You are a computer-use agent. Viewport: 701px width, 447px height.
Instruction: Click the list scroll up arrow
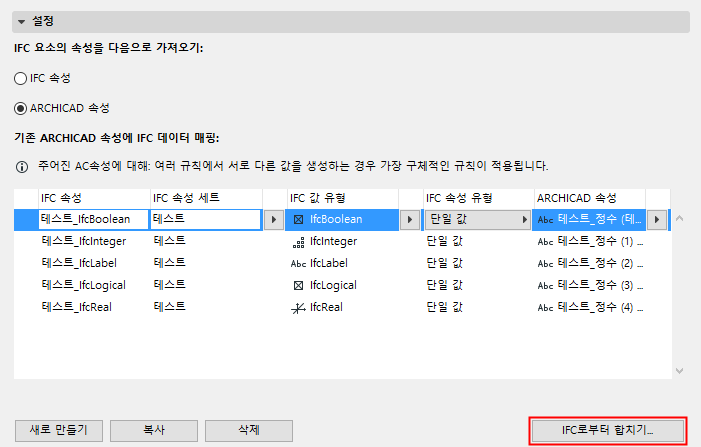click(x=680, y=219)
